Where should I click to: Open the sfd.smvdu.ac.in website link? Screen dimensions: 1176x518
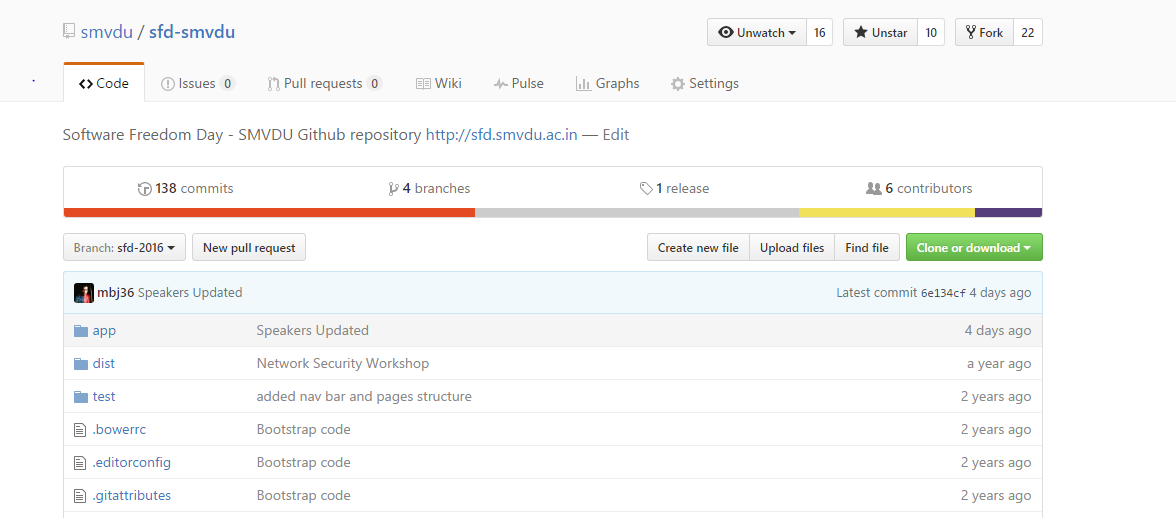click(502, 135)
